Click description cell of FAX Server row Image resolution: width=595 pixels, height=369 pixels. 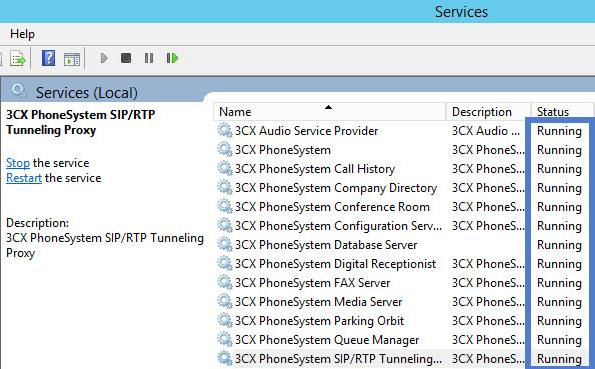point(488,283)
